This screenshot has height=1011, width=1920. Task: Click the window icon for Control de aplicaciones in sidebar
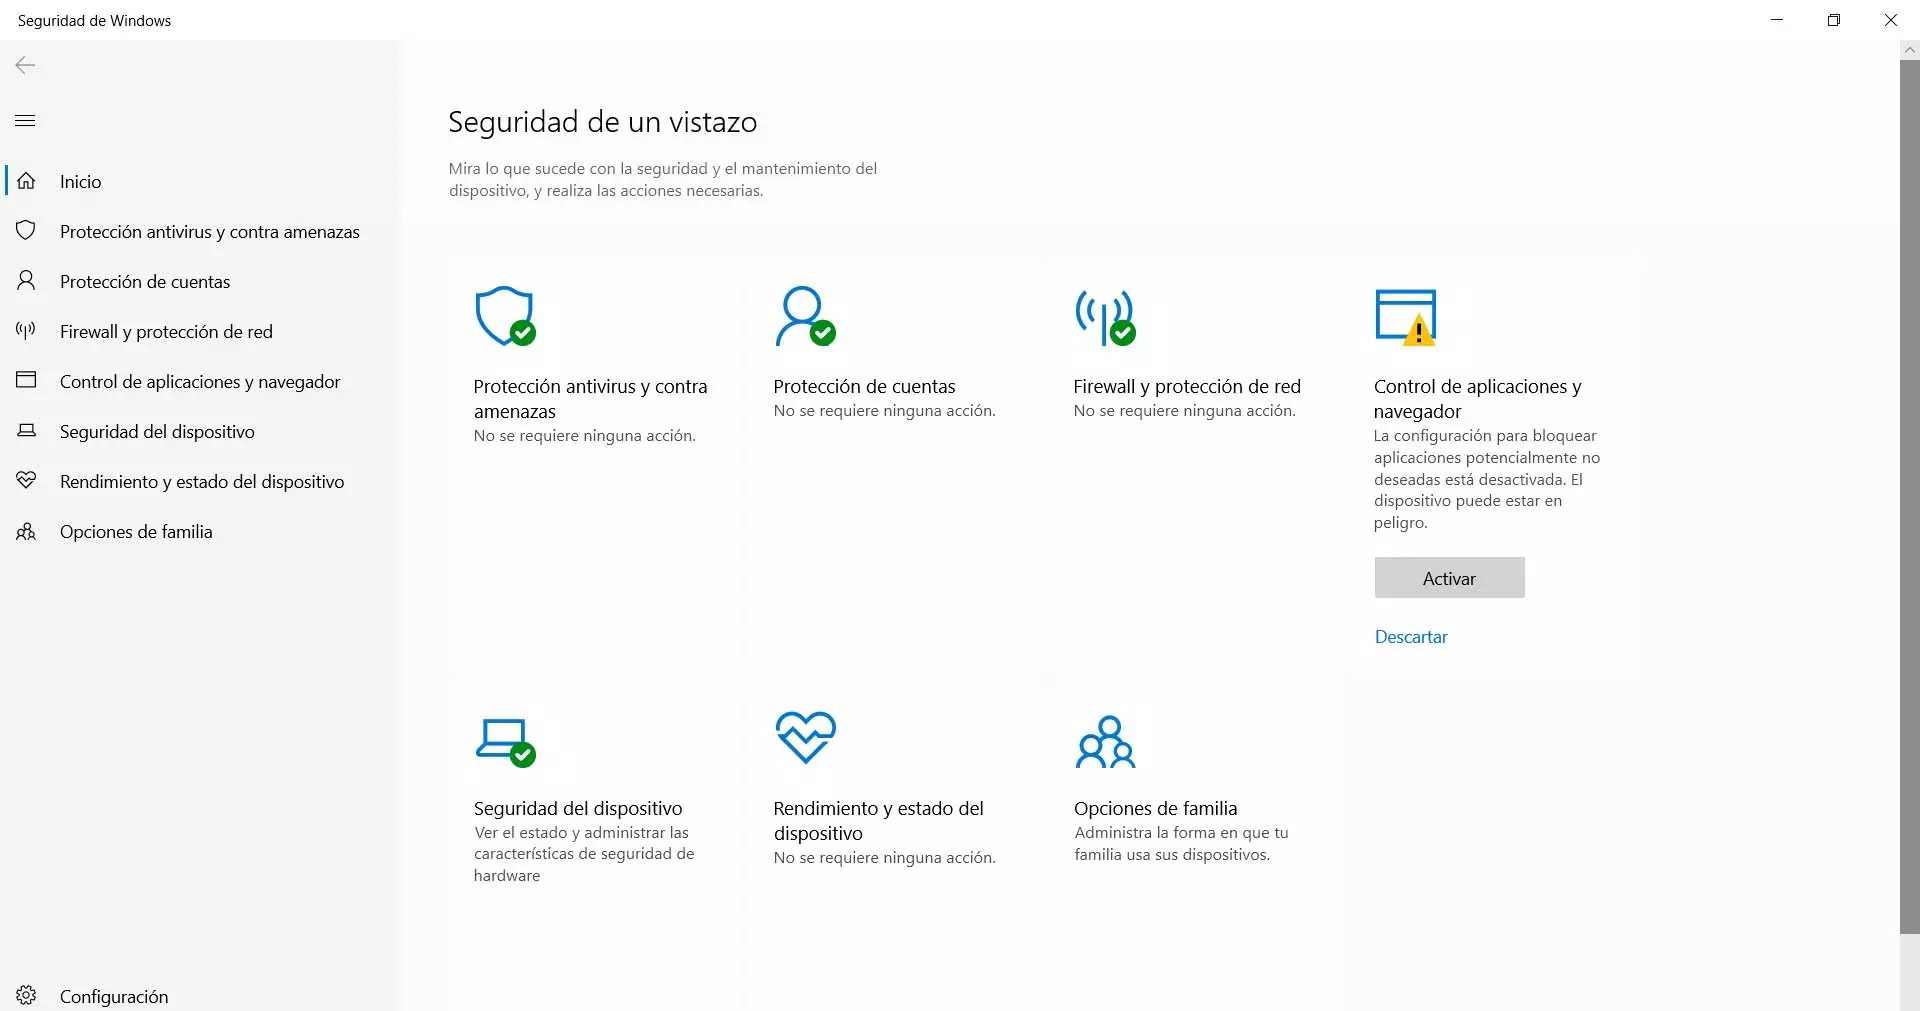pos(26,381)
